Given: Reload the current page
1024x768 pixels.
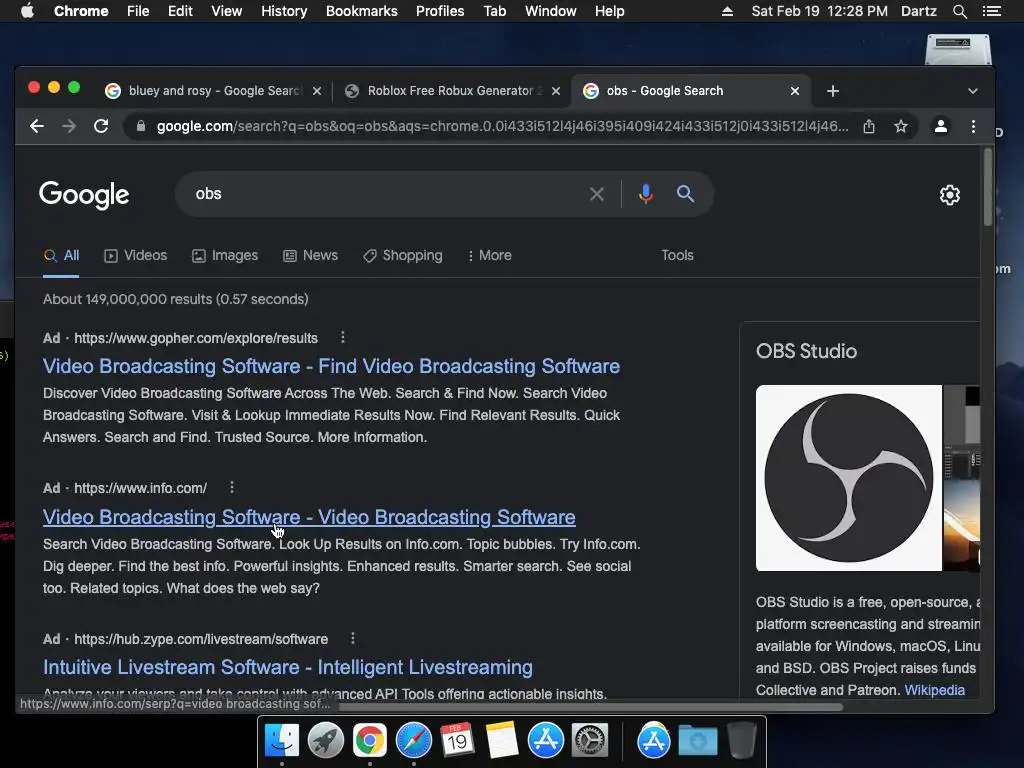Looking at the screenshot, I should [x=101, y=126].
